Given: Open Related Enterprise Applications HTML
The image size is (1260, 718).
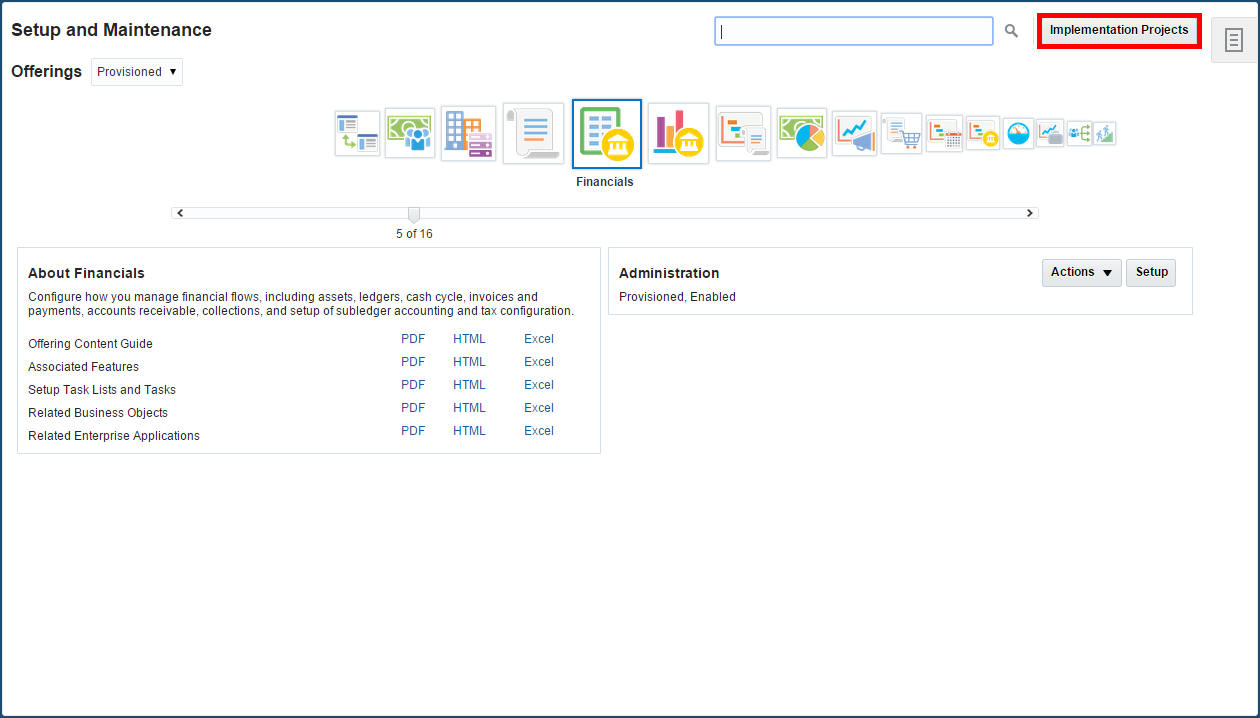Looking at the screenshot, I should [x=469, y=431].
